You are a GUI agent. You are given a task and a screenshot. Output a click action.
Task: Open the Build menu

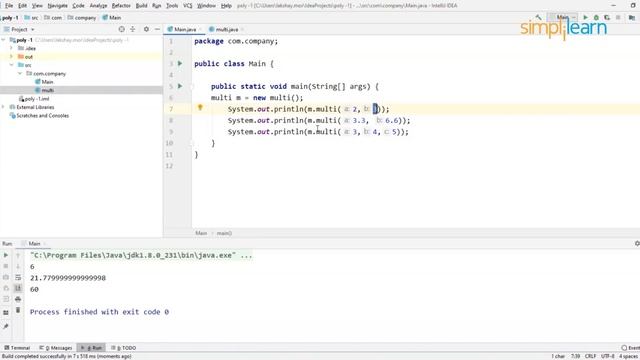point(141,6)
